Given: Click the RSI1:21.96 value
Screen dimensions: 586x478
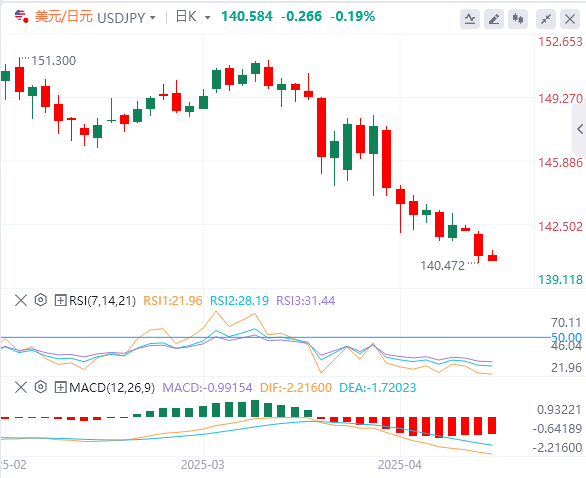Looking at the screenshot, I should tap(173, 300).
